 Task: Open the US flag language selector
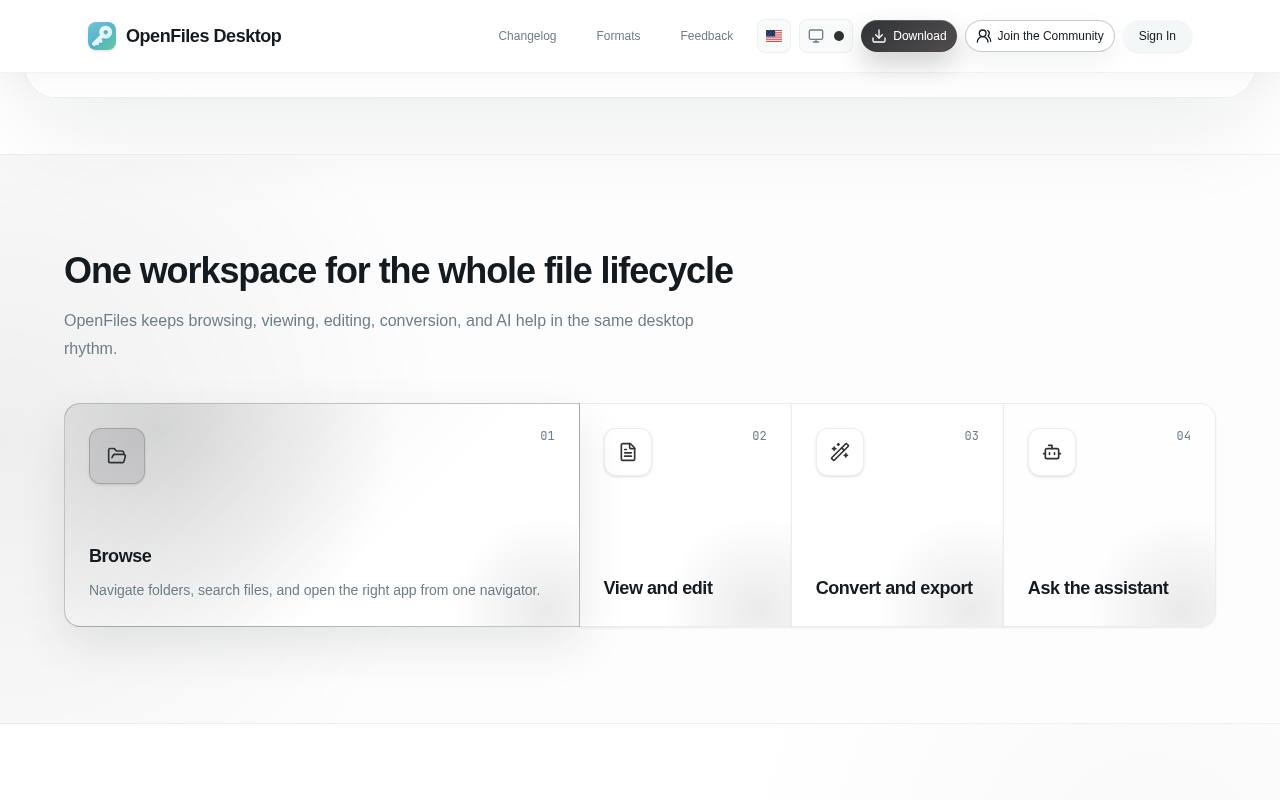774,36
